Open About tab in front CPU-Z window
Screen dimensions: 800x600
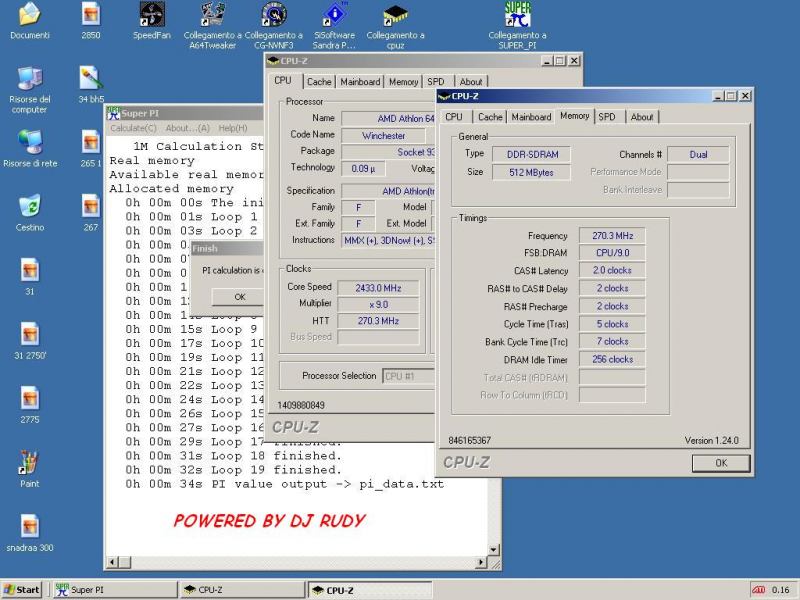(x=642, y=117)
